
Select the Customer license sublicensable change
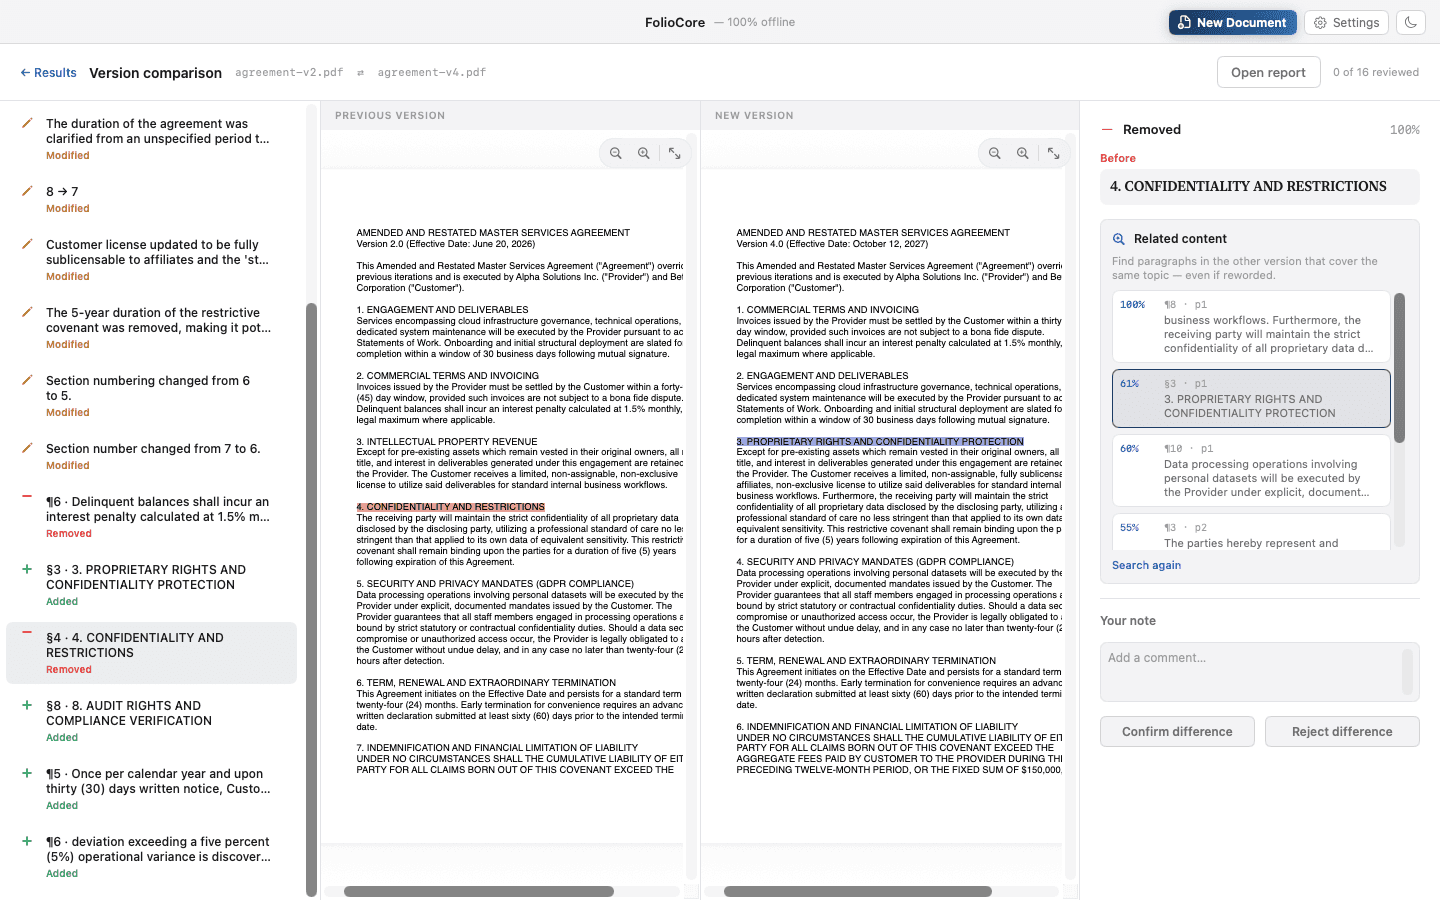pyautogui.click(x=152, y=260)
